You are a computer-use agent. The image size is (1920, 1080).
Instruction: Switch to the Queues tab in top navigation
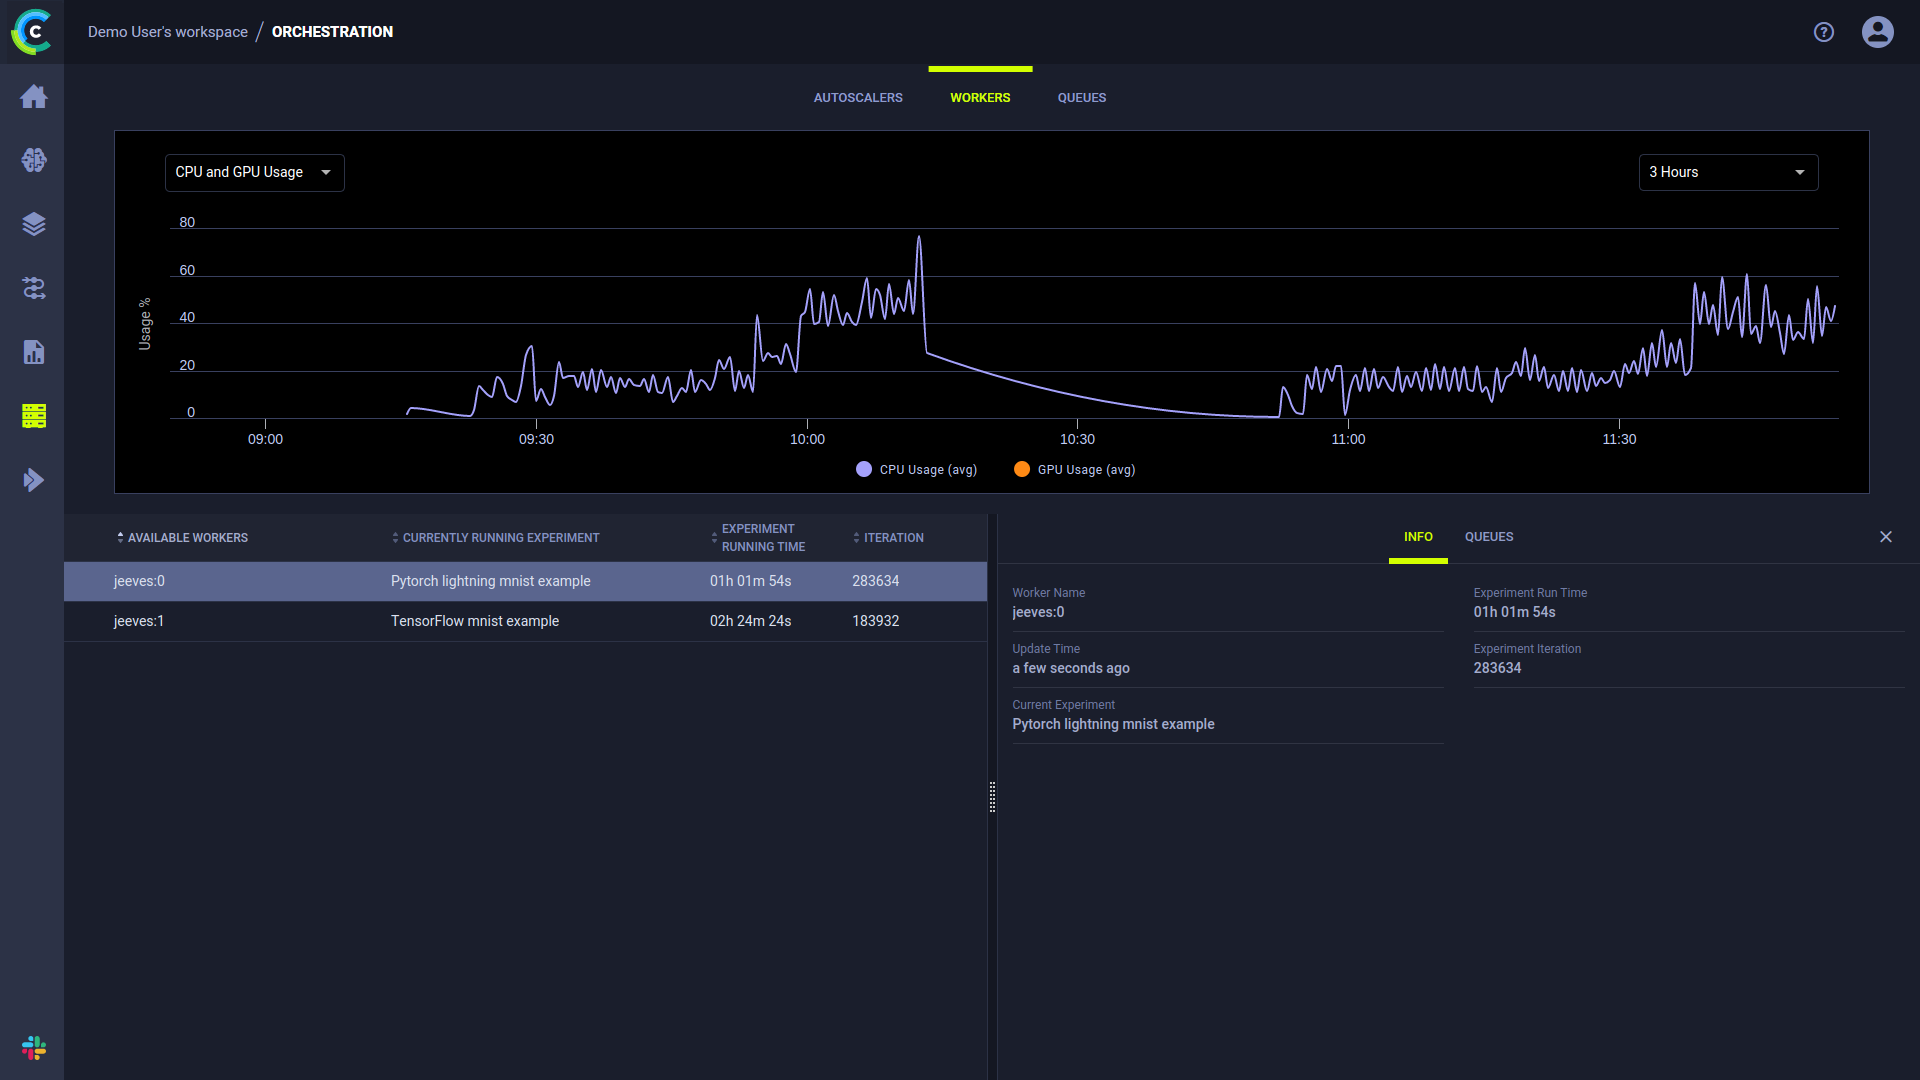click(1081, 98)
